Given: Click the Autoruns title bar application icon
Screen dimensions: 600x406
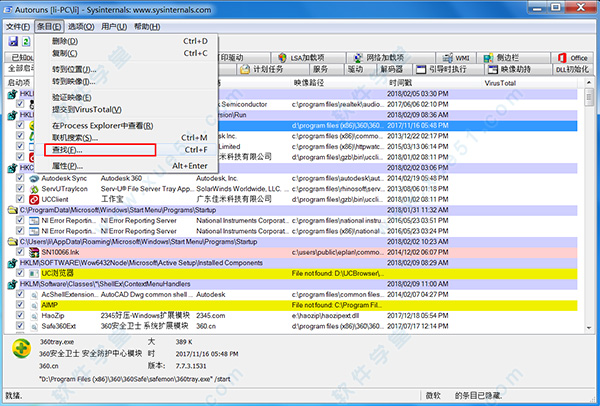Looking at the screenshot, I should coord(8,10).
